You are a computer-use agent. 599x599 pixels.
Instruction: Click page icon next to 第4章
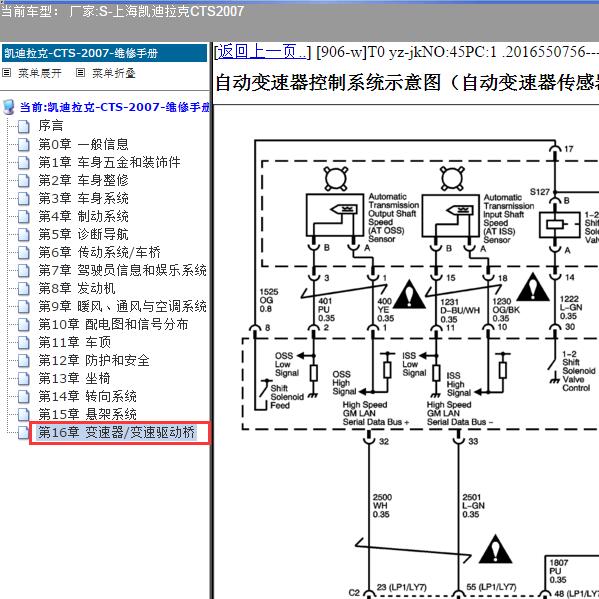click(x=24, y=217)
